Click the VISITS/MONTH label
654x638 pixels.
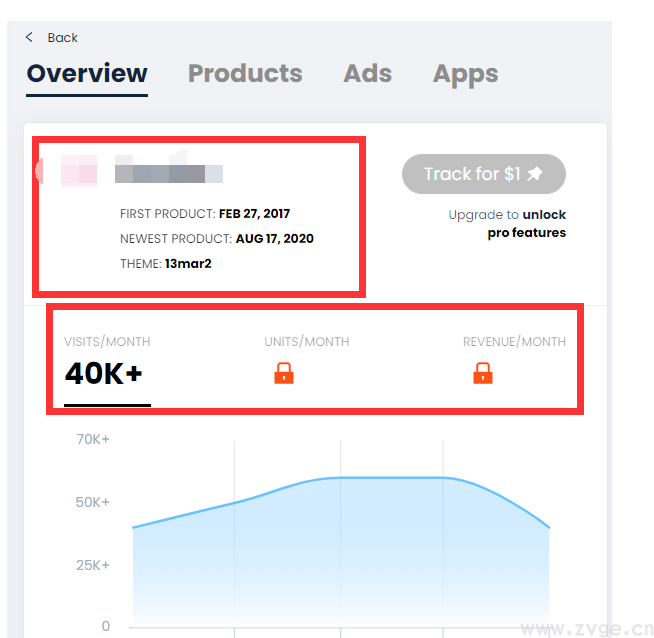click(x=107, y=342)
